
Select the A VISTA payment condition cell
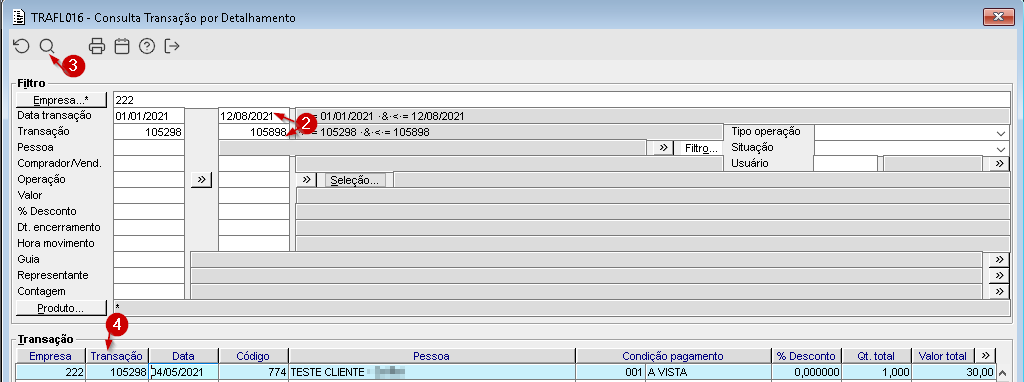point(708,372)
